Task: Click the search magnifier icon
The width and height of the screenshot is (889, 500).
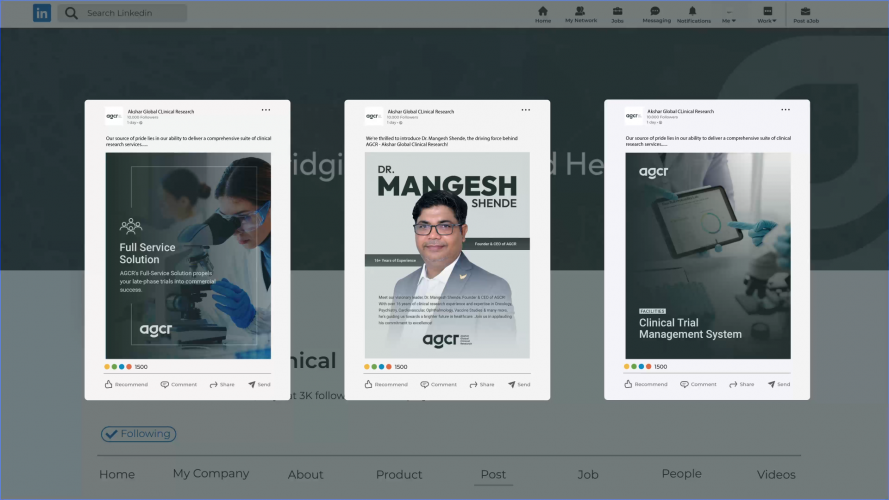Action: pos(71,12)
